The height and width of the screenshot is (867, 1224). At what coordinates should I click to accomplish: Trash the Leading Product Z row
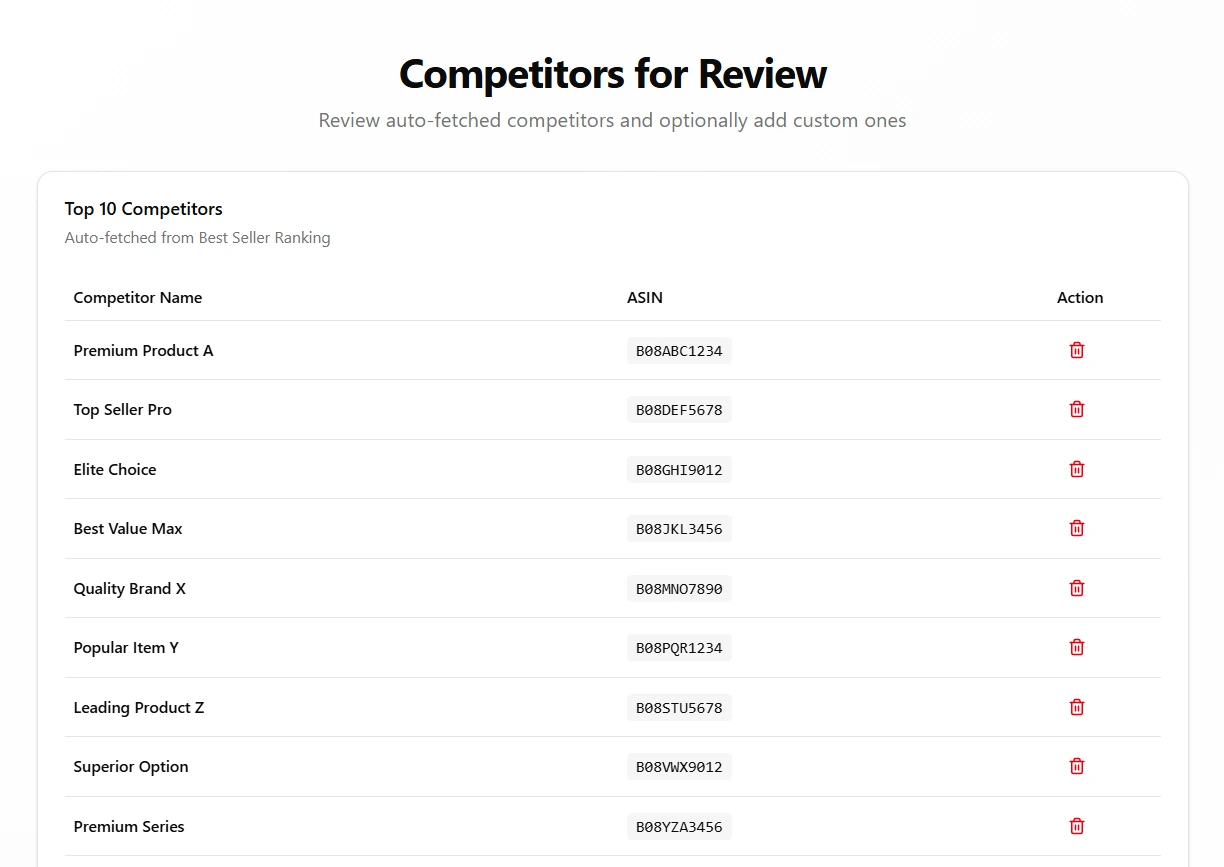(x=1077, y=707)
